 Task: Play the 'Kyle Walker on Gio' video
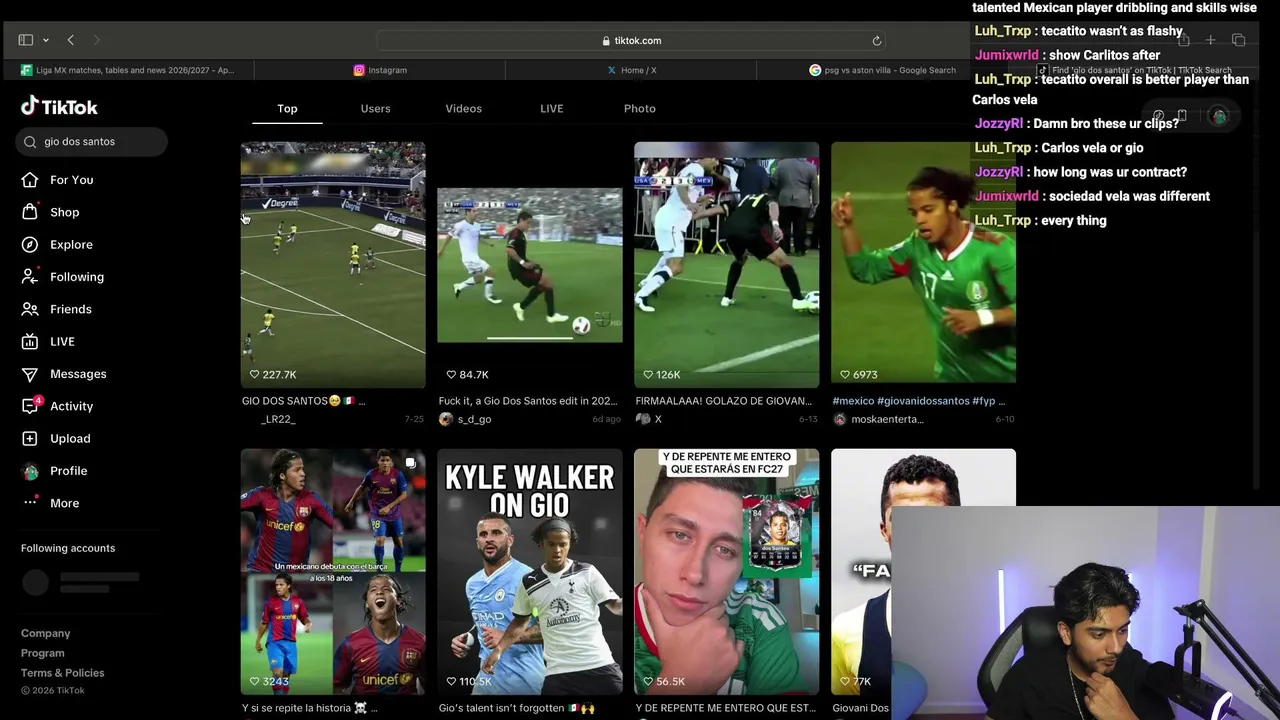pyautogui.click(x=529, y=572)
